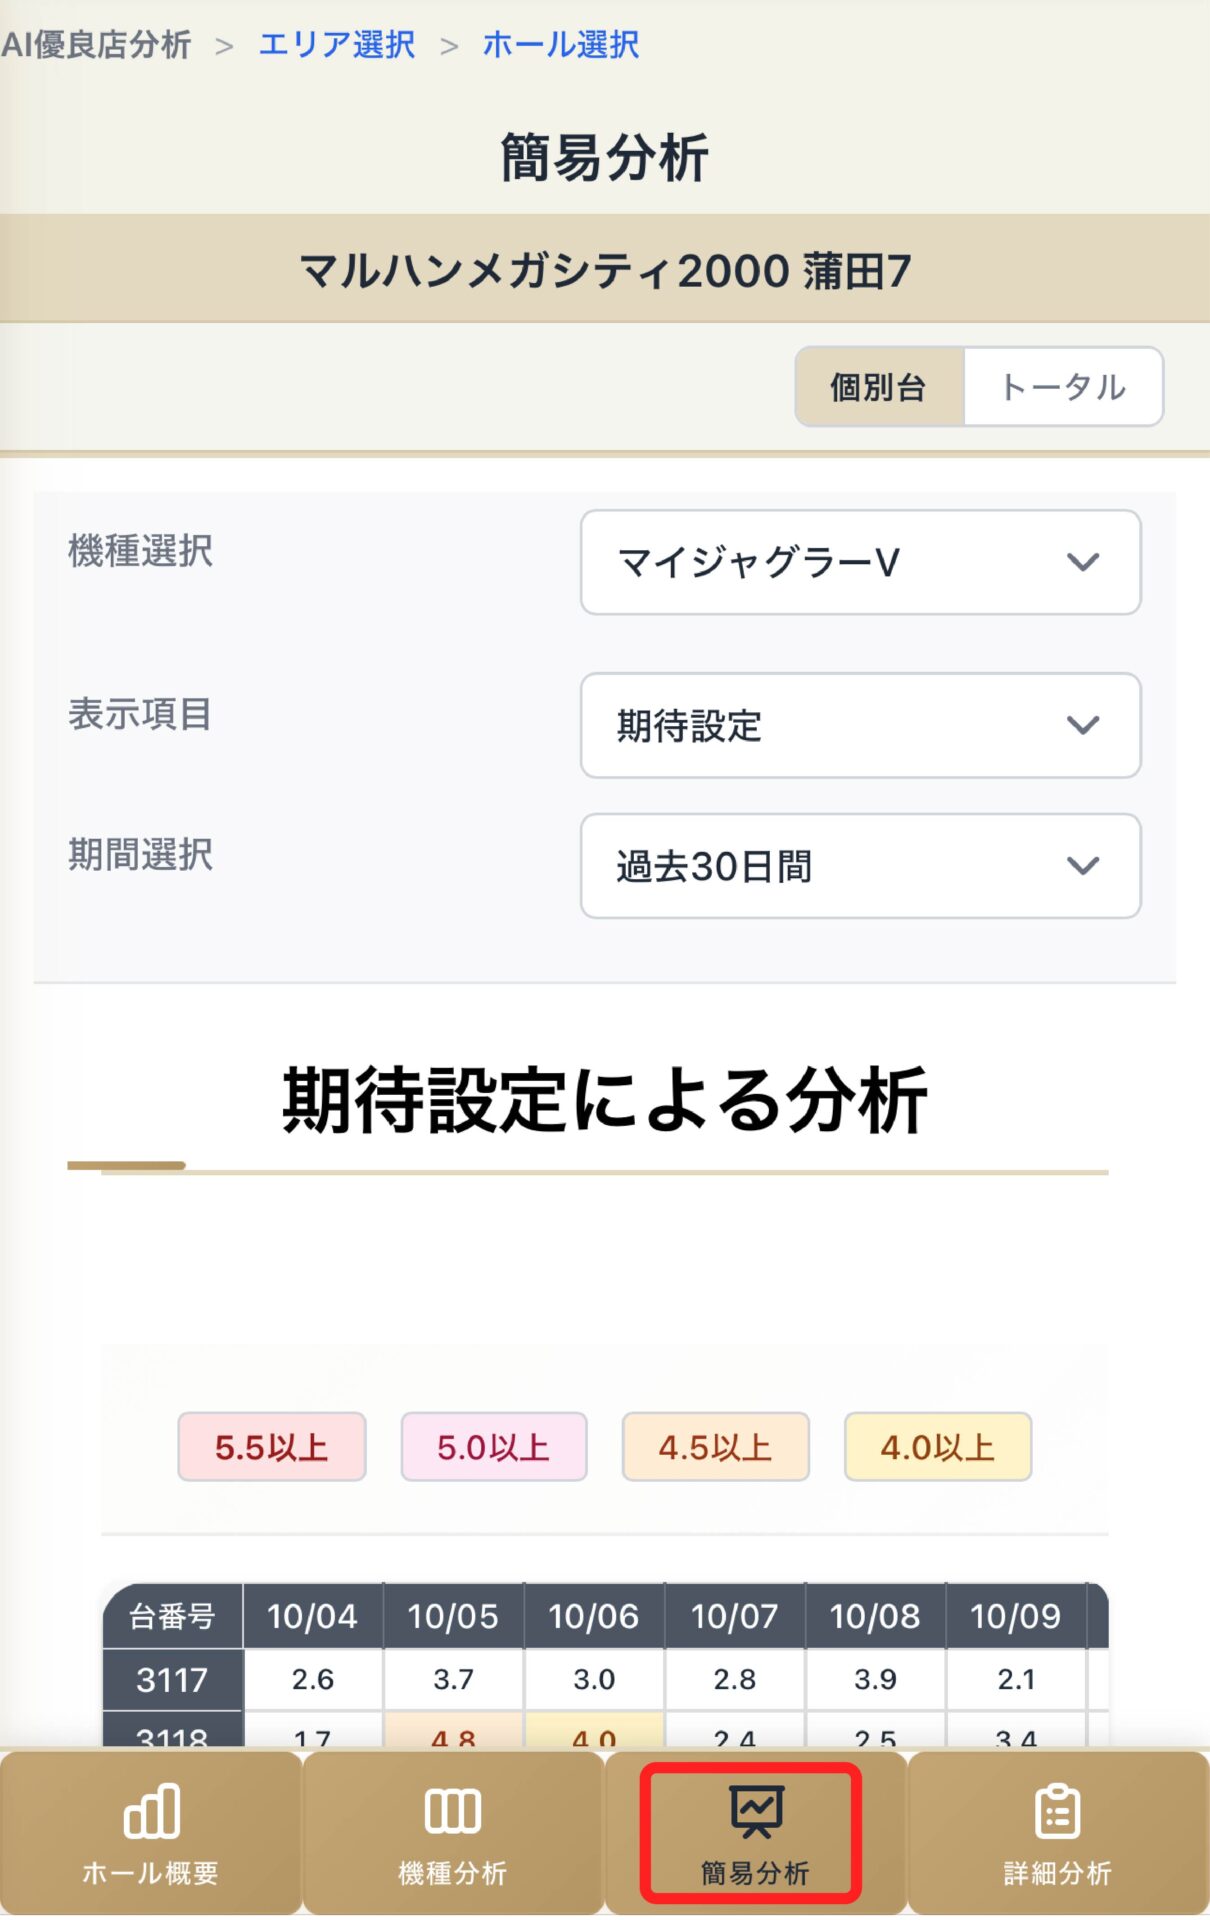Open the 期間選択 dropdown showing 過去30日間

pyautogui.click(x=860, y=866)
